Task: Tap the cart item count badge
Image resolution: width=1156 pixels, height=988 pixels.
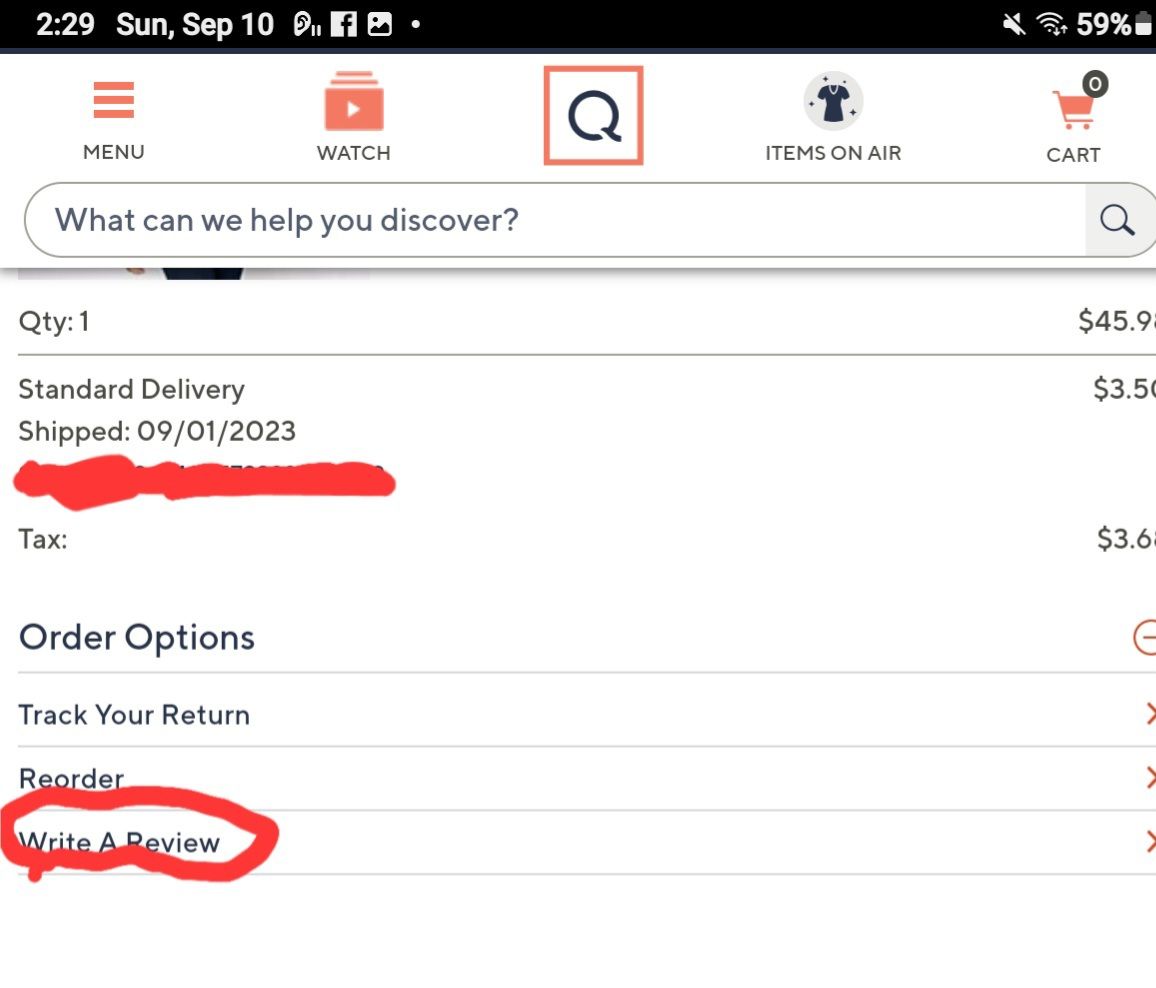Action: point(1095,84)
